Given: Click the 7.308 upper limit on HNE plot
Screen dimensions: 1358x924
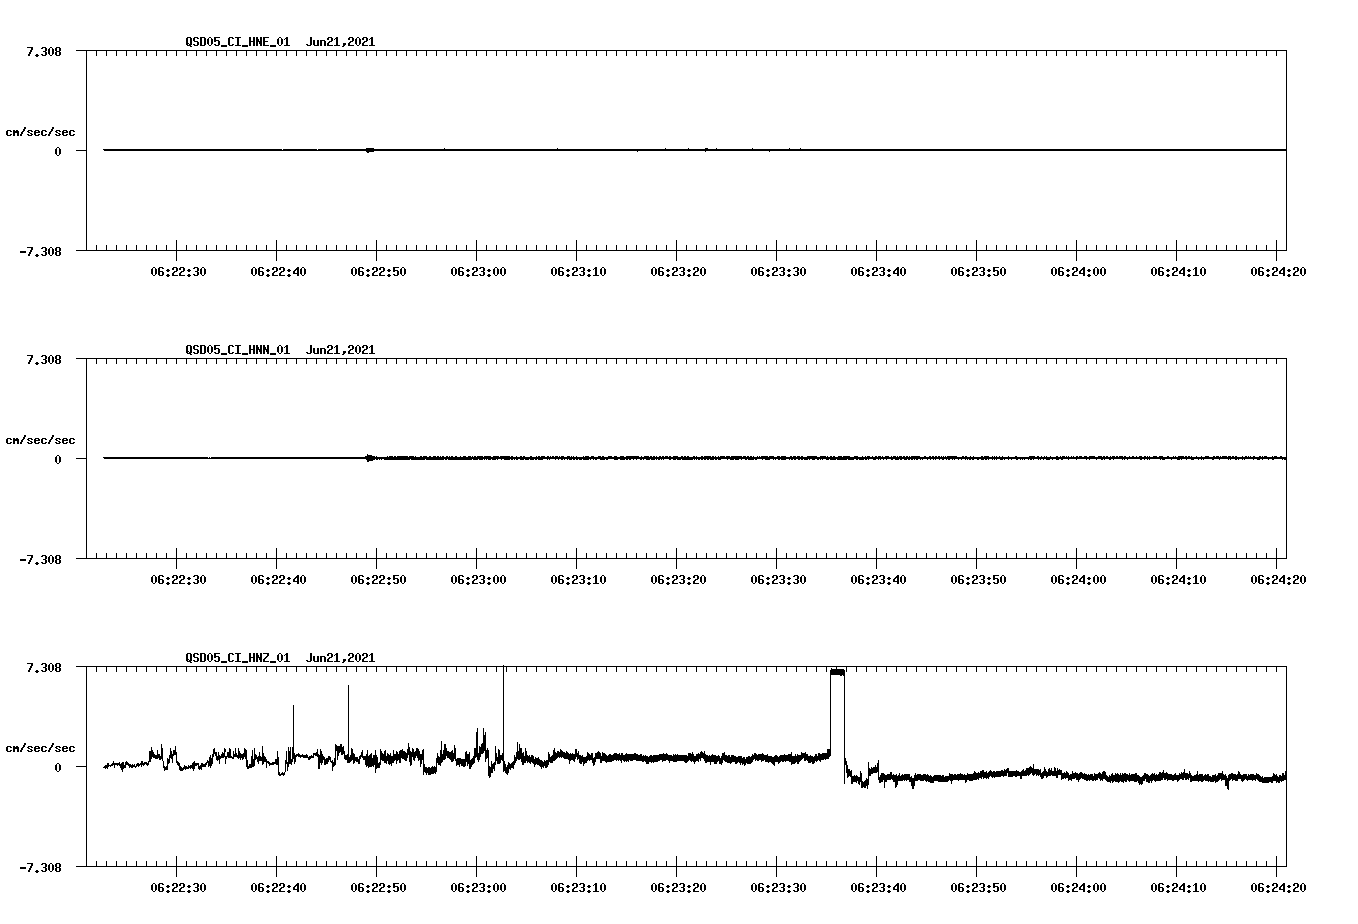Looking at the screenshot, I should (x=44, y=51).
